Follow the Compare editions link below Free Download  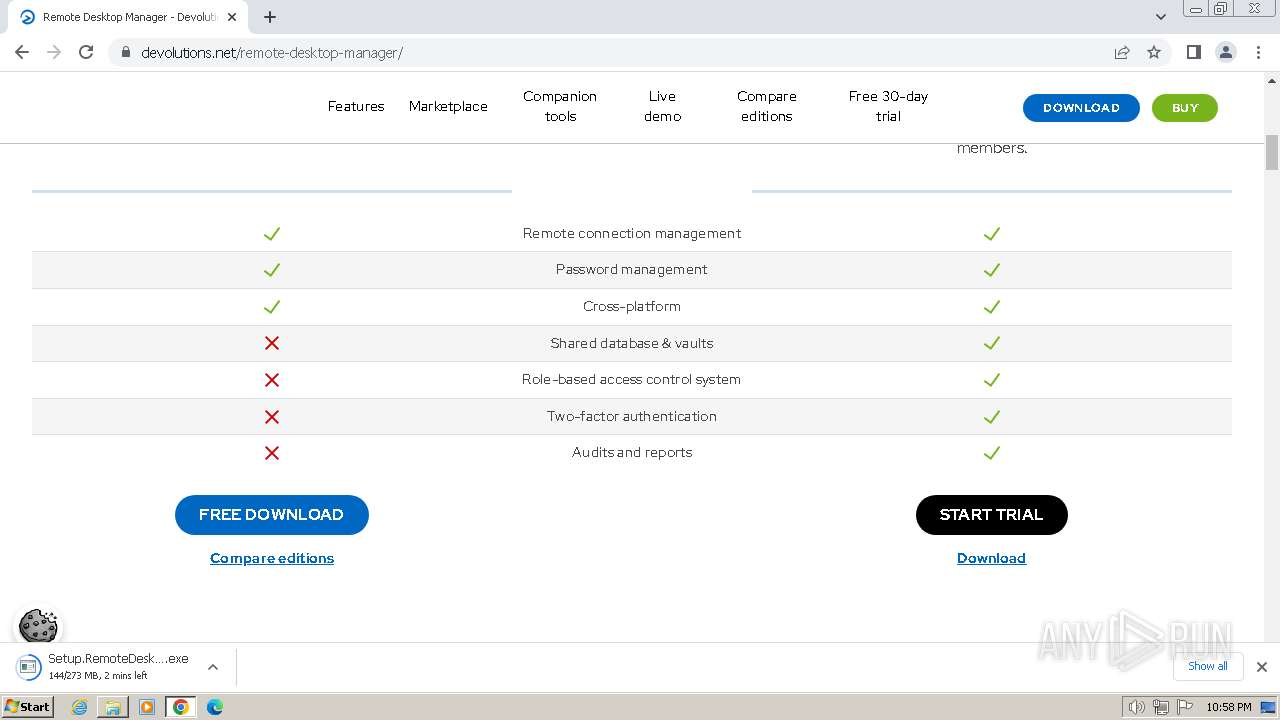272,558
